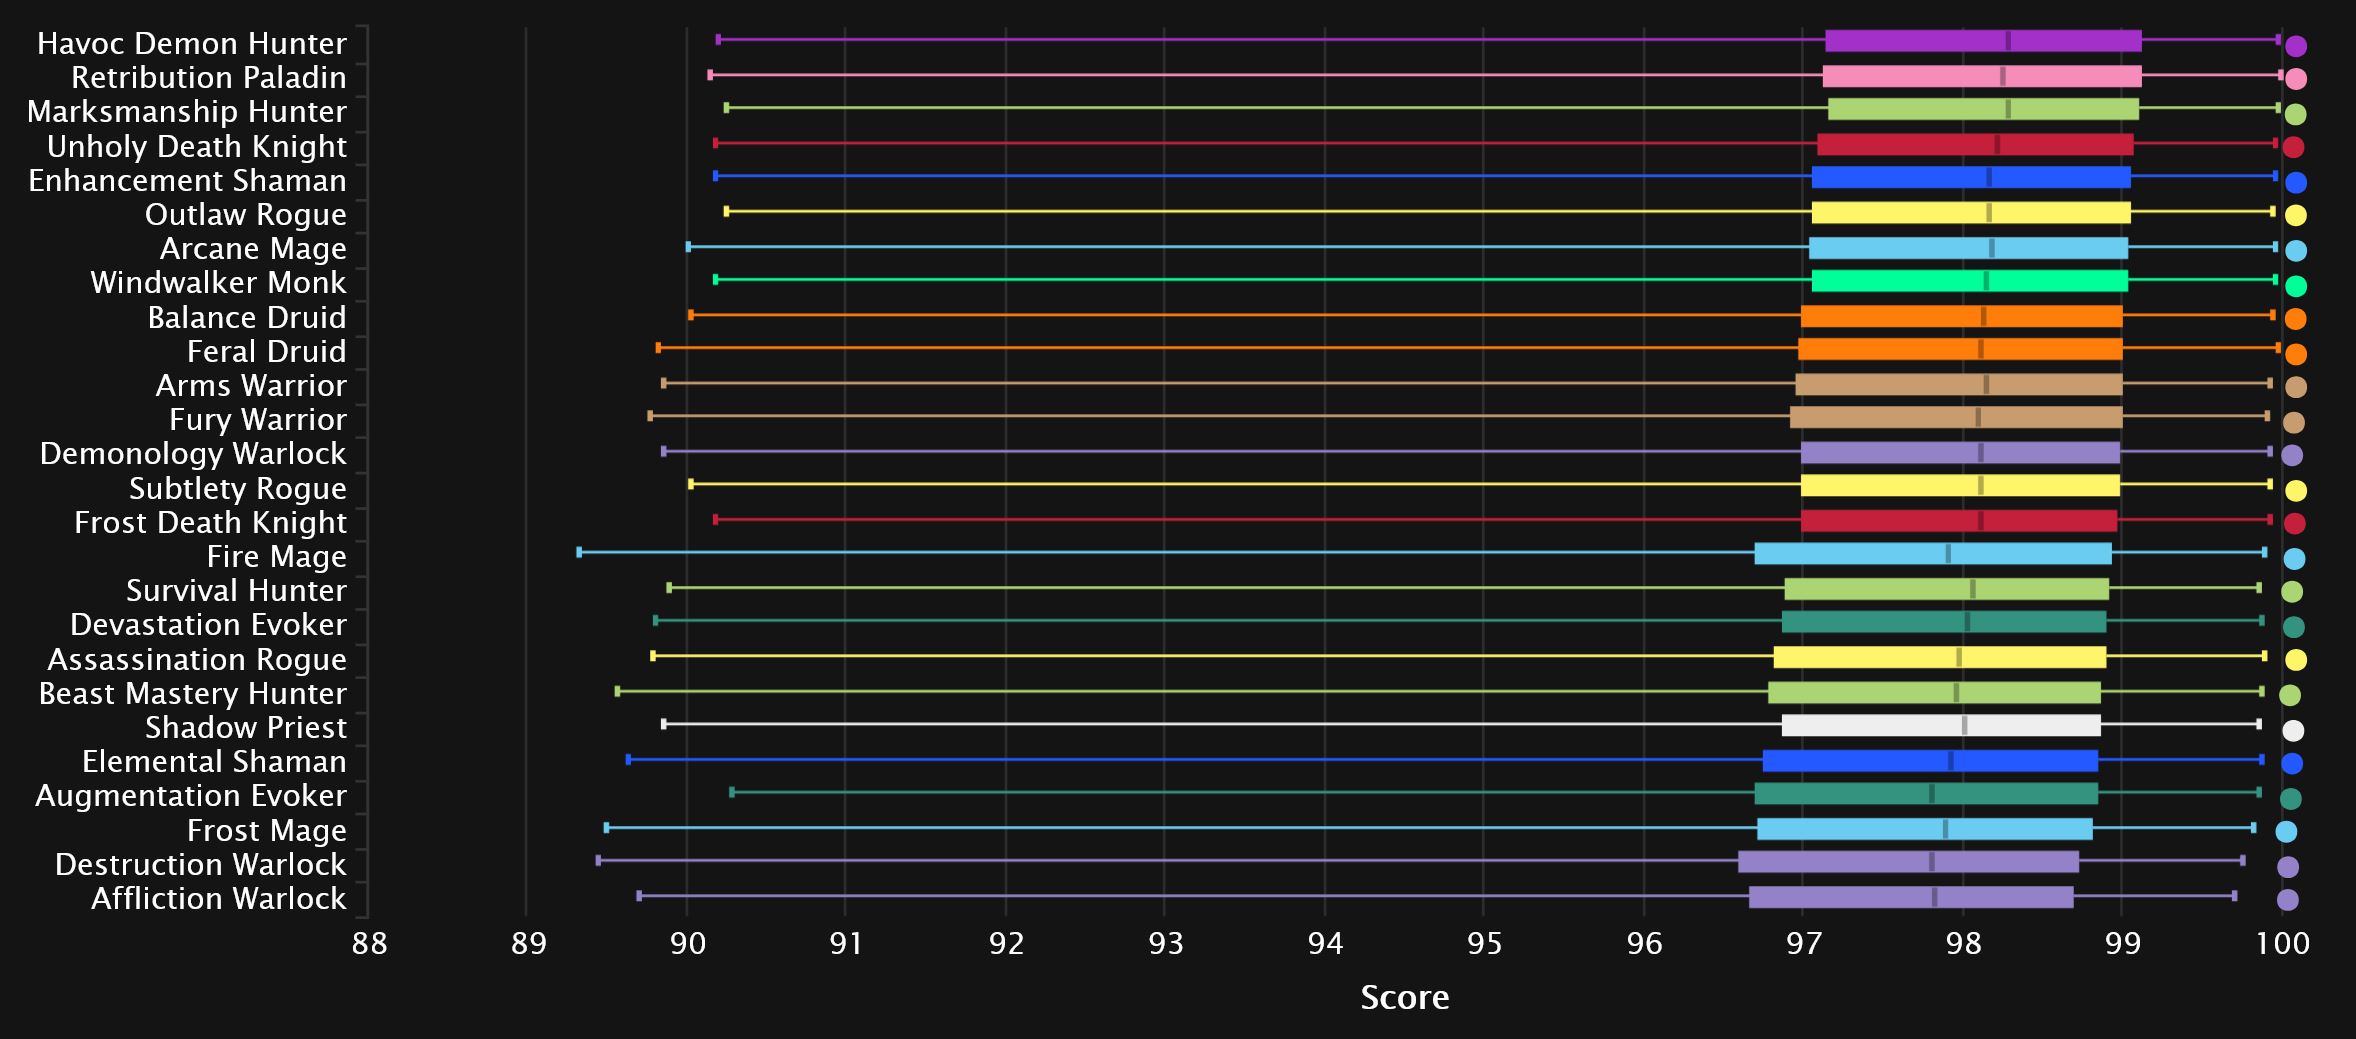Click the 93 axis tick label
The height and width of the screenshot is (1039, 2356).
(x=1166, y=943)
